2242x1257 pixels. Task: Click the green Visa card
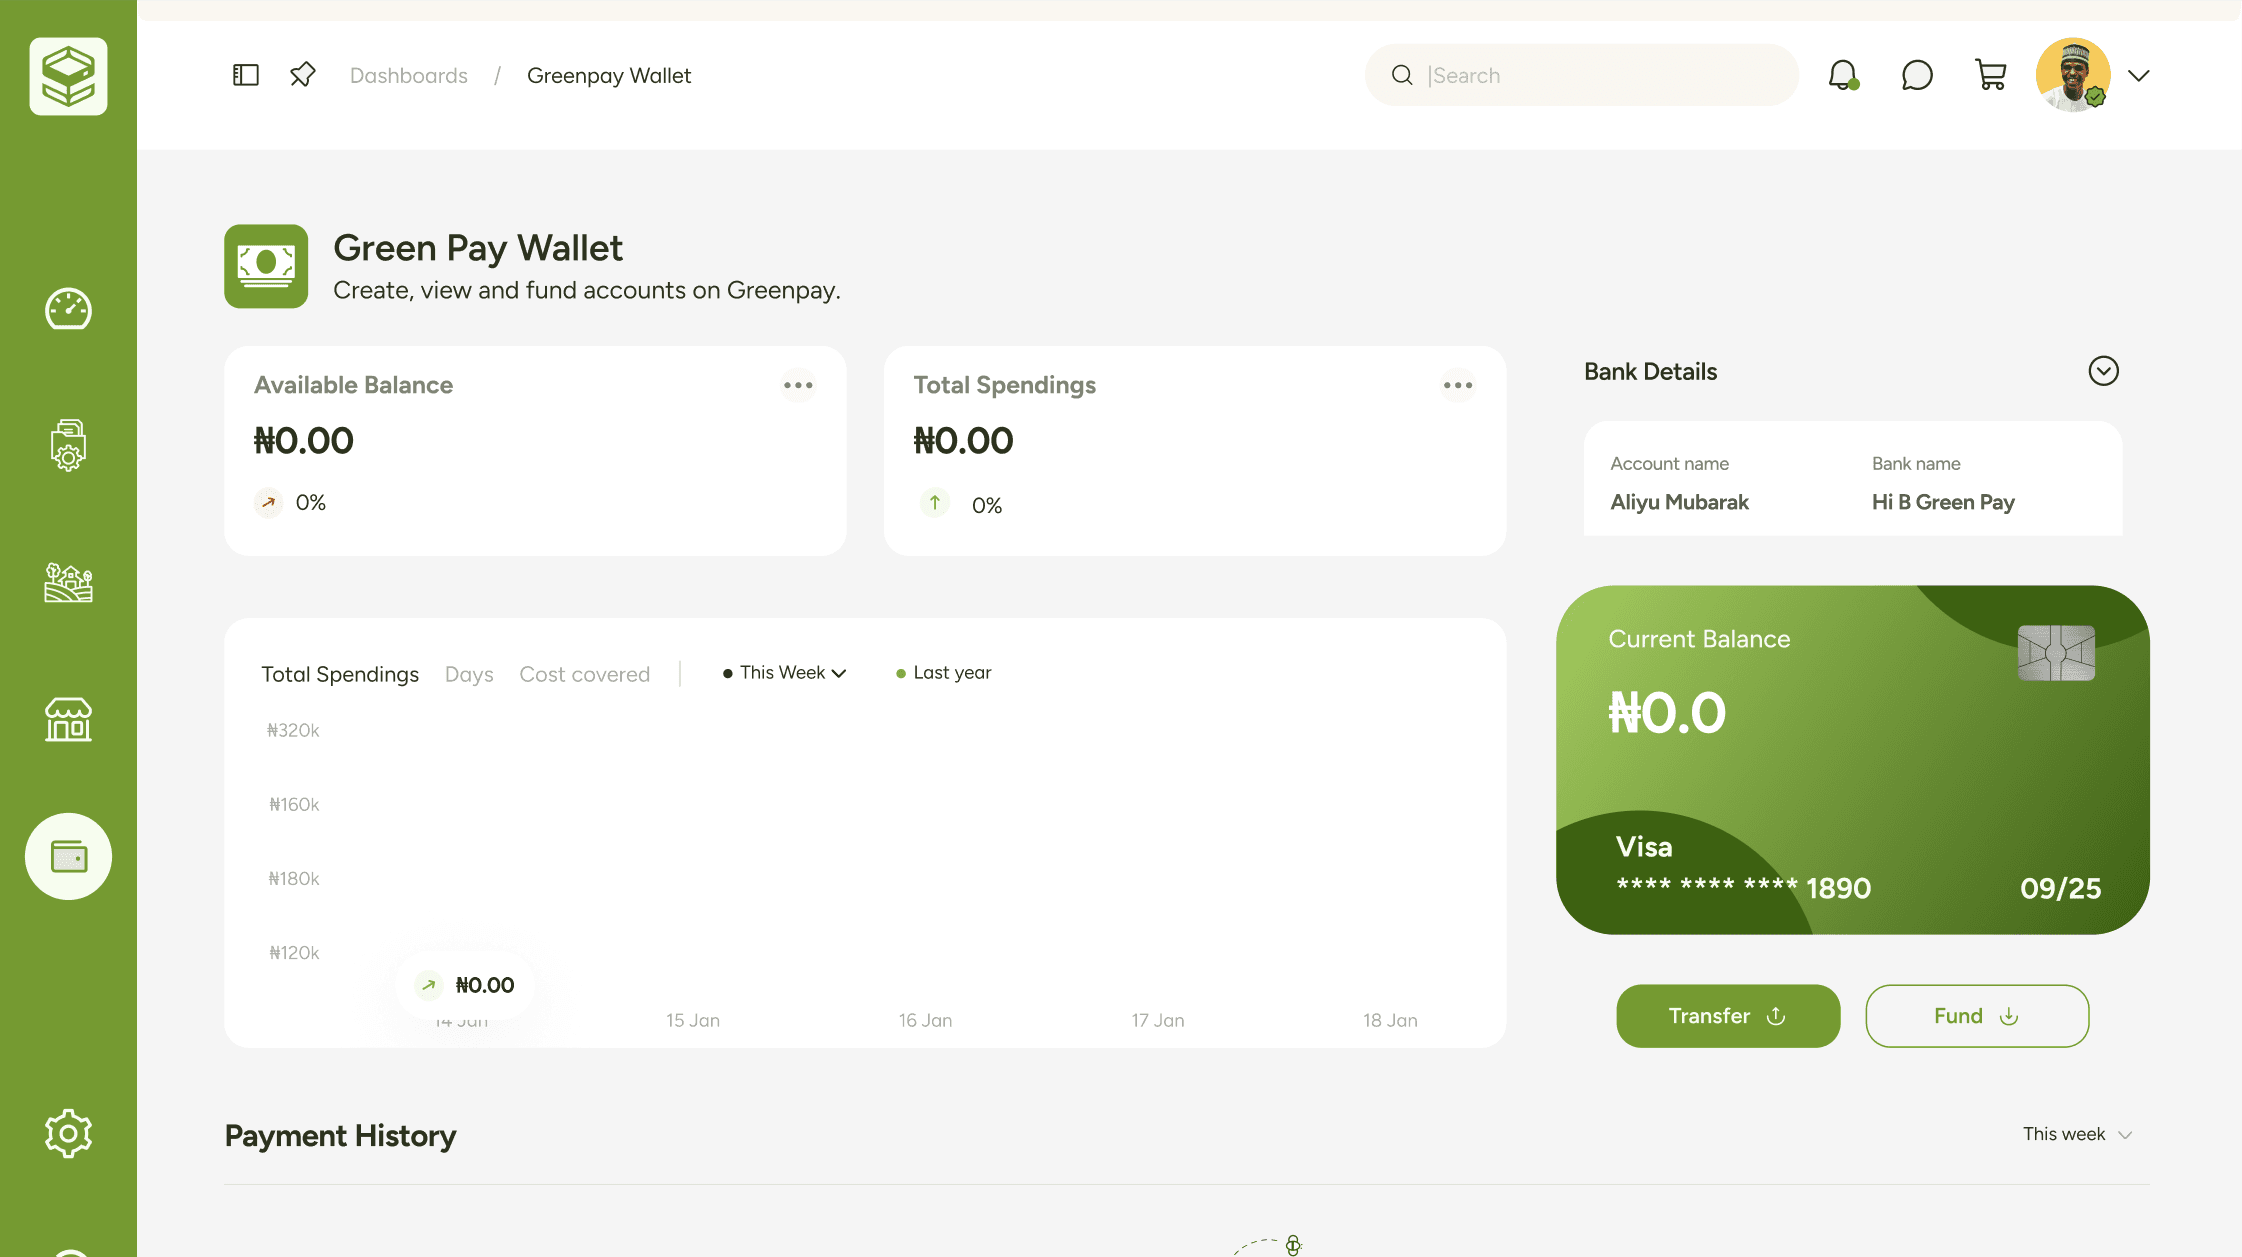pyautogui.click(x=1852, y=760)
